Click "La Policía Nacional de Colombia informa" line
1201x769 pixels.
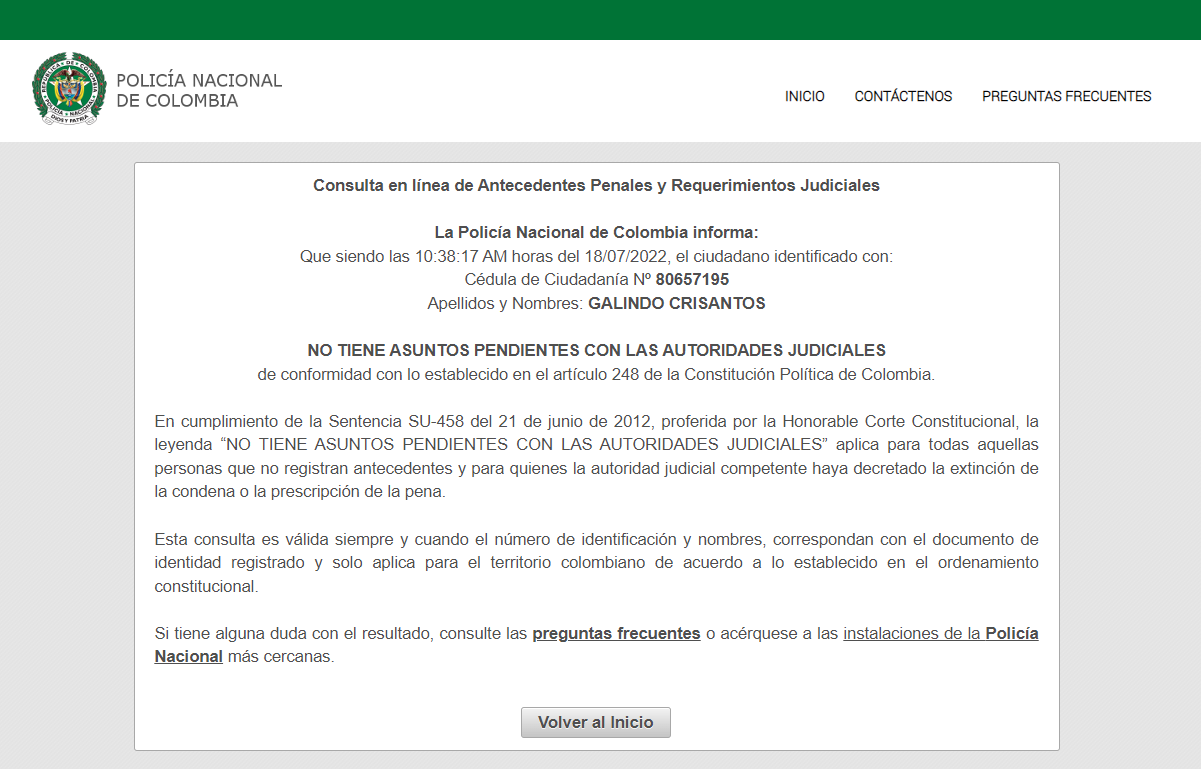[x=596, y=233]
